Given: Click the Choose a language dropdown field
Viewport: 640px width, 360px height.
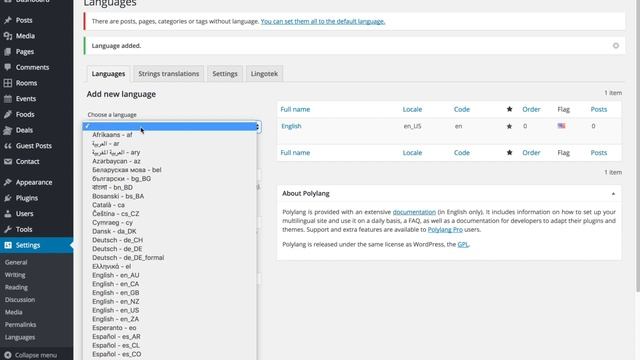Looking at the screenshot, I should click(x=171, y=126).
